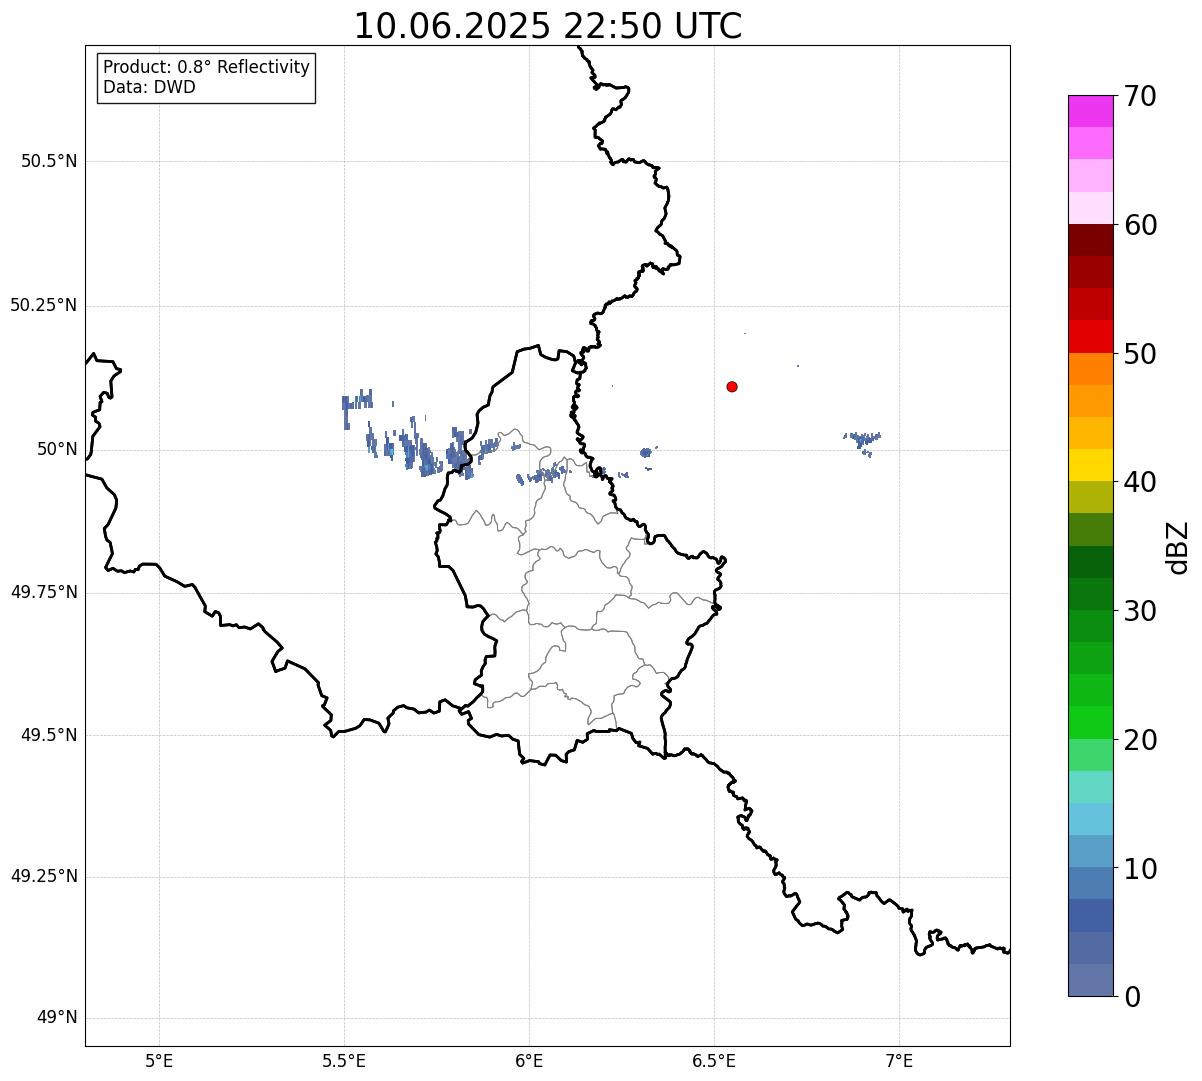
Task: Click the latitude label "50.5°N"
Action: click(x=49, y=161)
